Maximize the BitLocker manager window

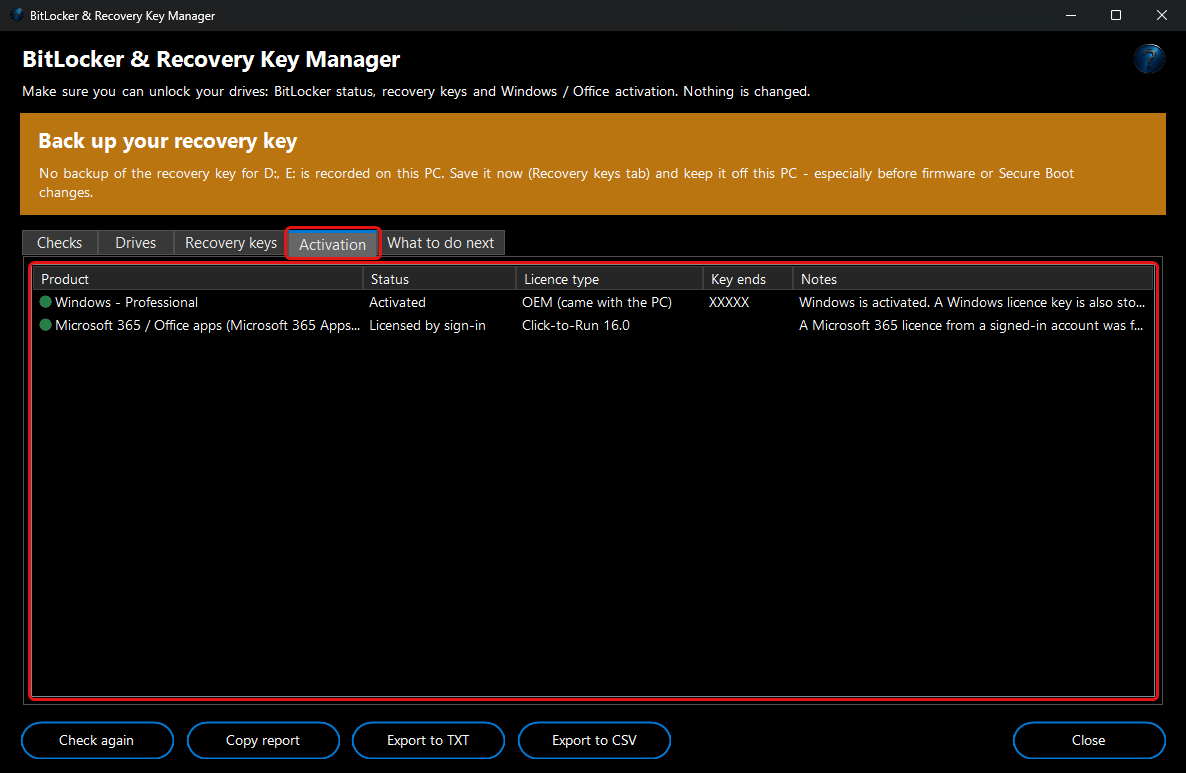tap(1116, 15)
